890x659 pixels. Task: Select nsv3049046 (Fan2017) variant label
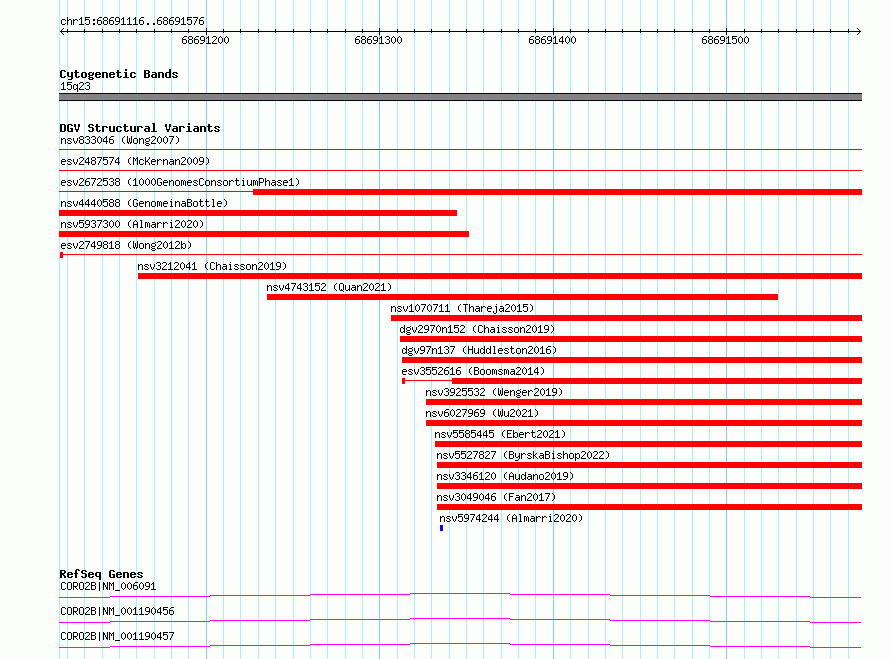click(x=496, y=497)
